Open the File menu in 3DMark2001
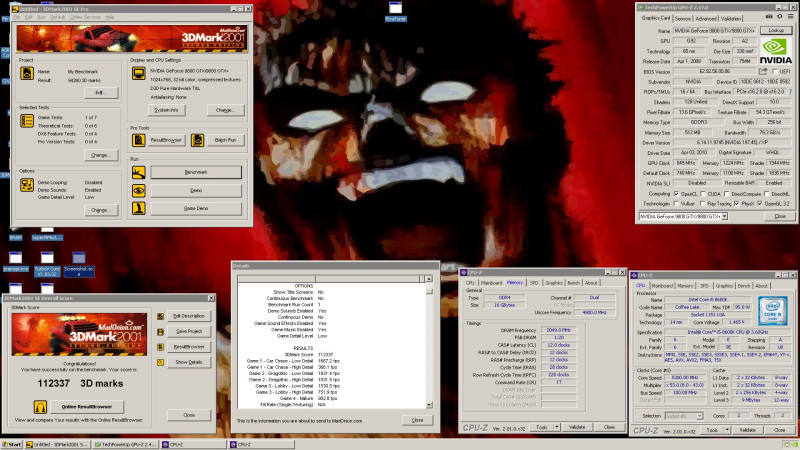 16,17
